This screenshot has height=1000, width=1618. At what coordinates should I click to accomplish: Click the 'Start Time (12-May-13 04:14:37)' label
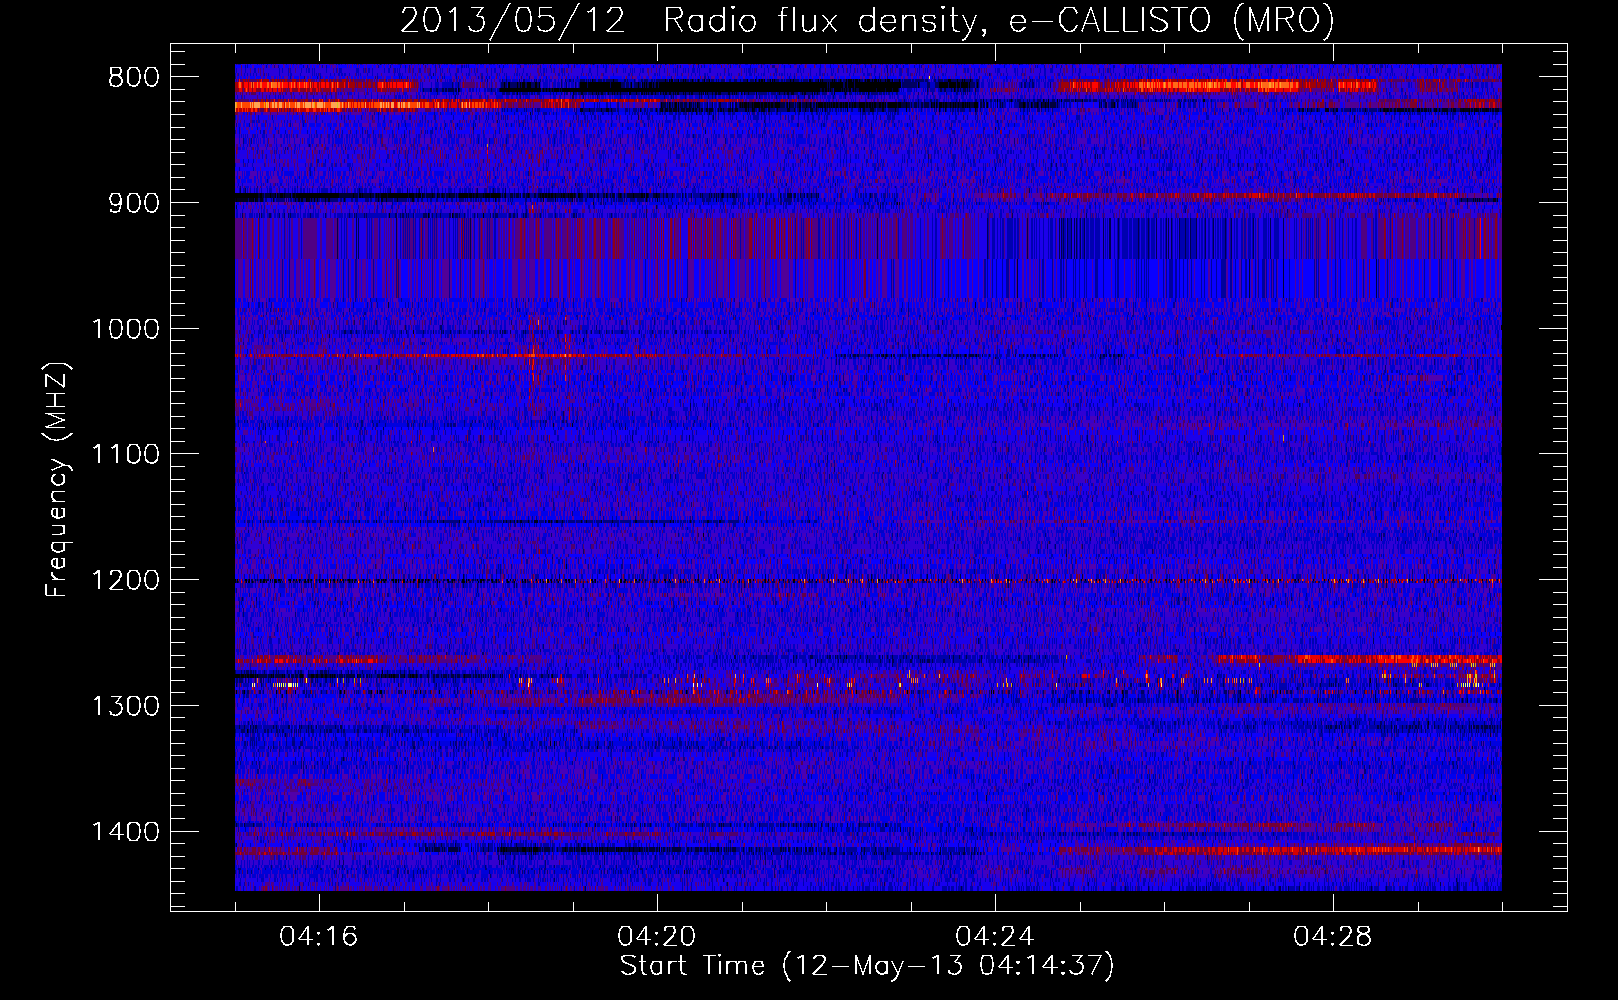[x=866, y=966]
